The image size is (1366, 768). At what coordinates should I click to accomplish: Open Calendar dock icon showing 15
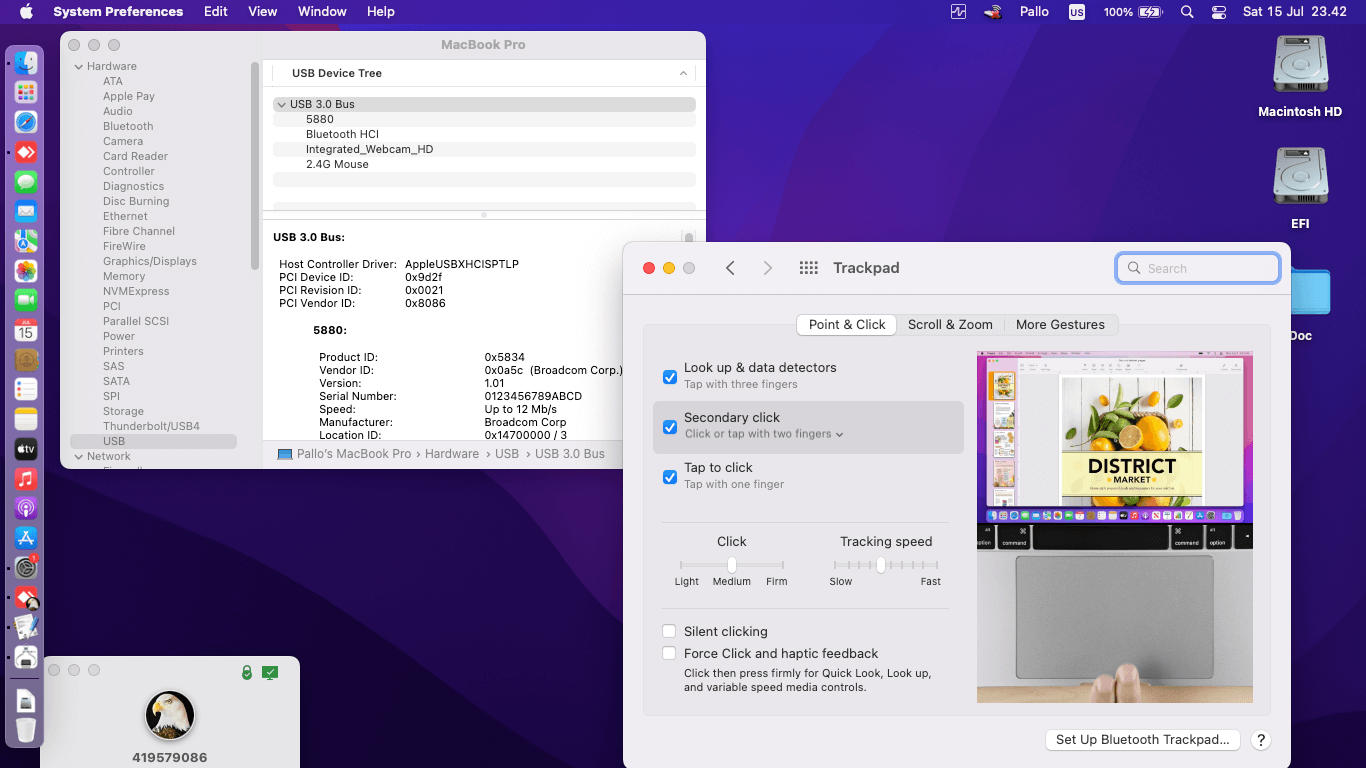26,330
